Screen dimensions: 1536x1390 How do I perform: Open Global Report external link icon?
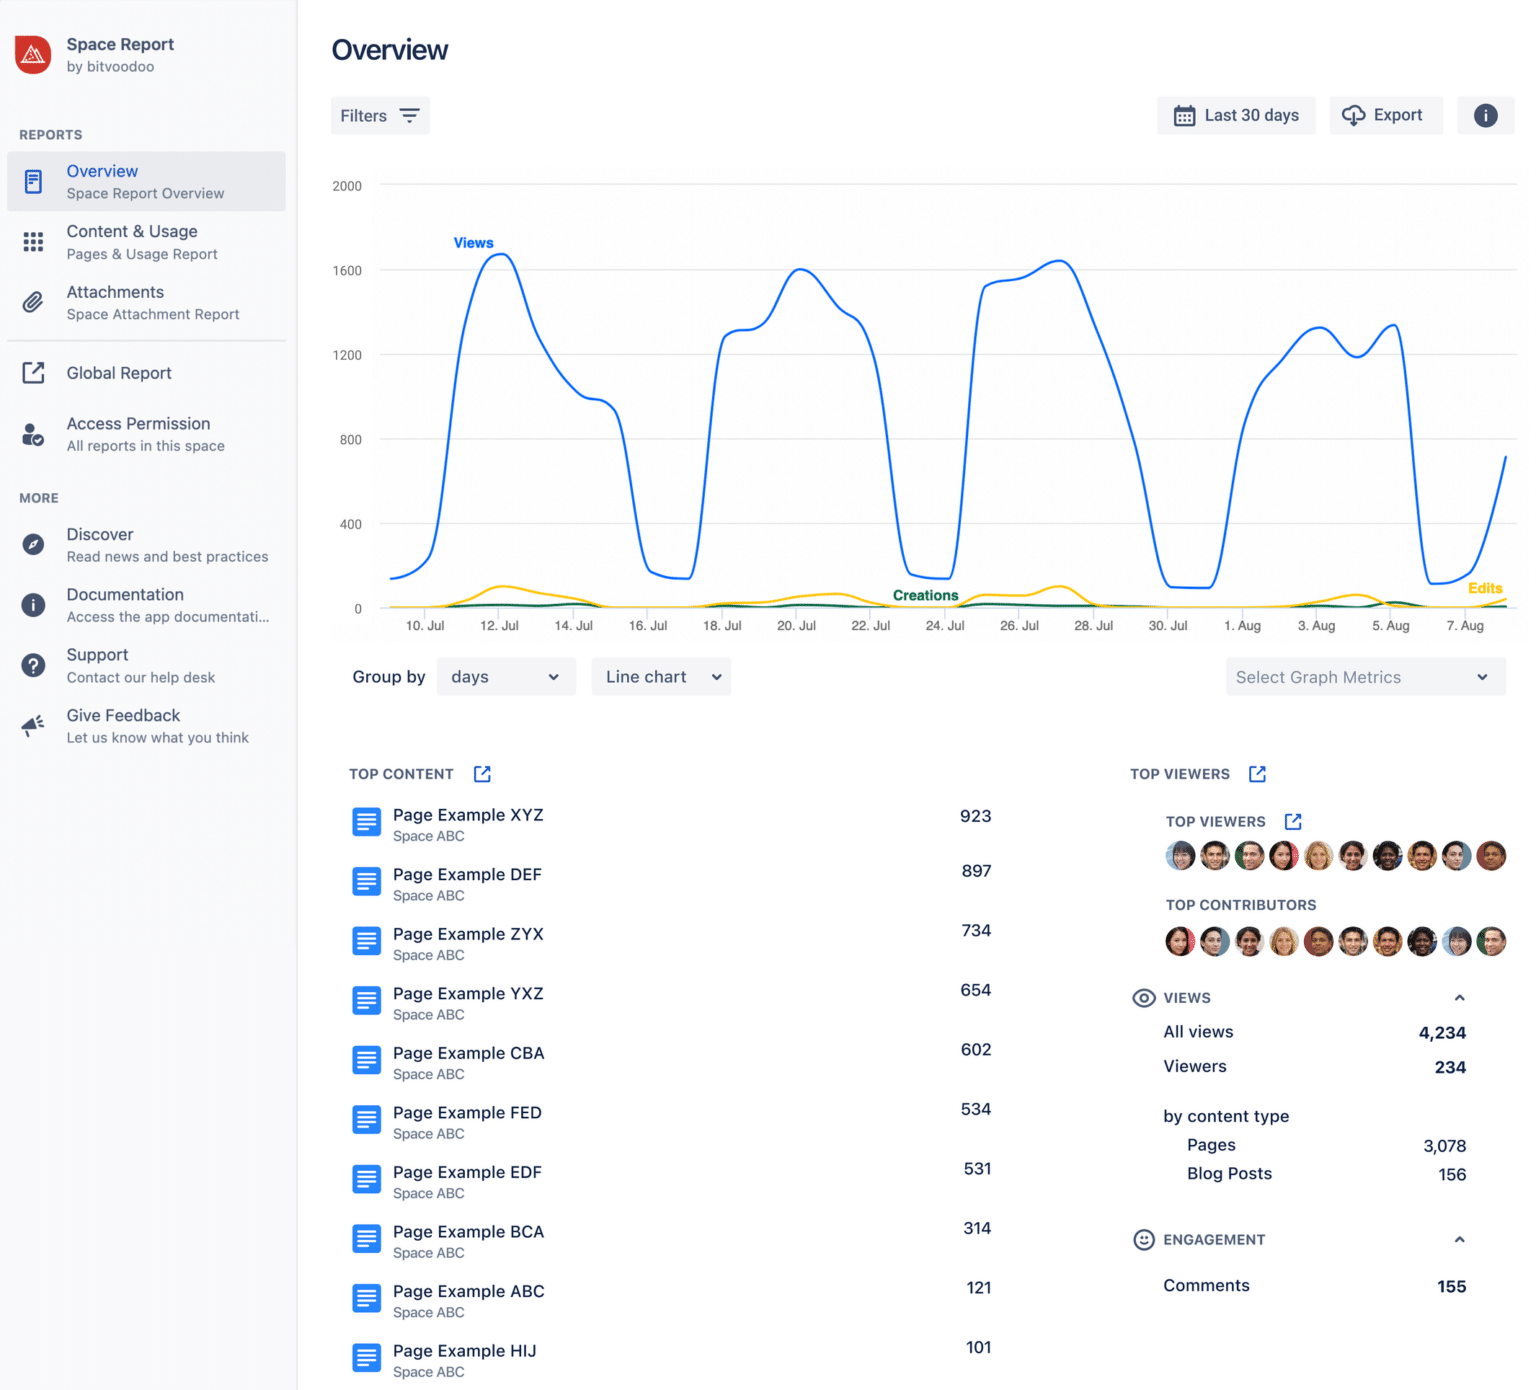click(33, 372)
